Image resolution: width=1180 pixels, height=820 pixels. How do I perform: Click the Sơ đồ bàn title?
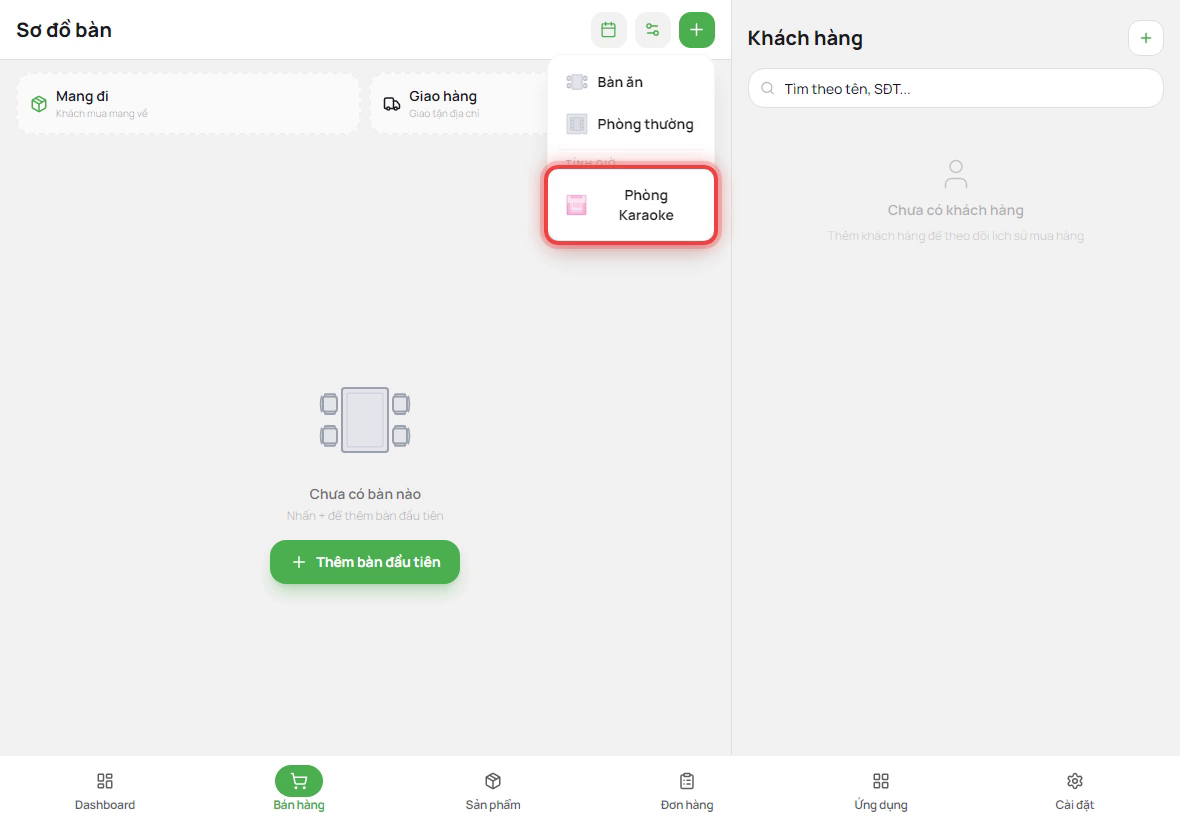(64, 30)
